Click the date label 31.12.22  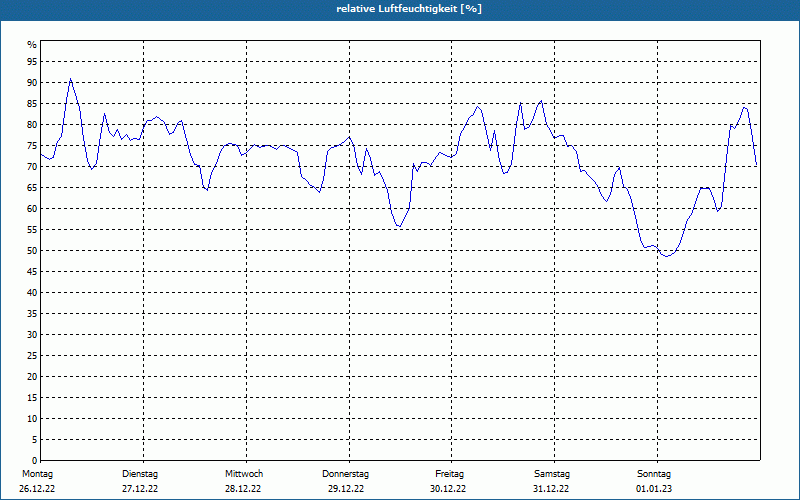[551, 489]
